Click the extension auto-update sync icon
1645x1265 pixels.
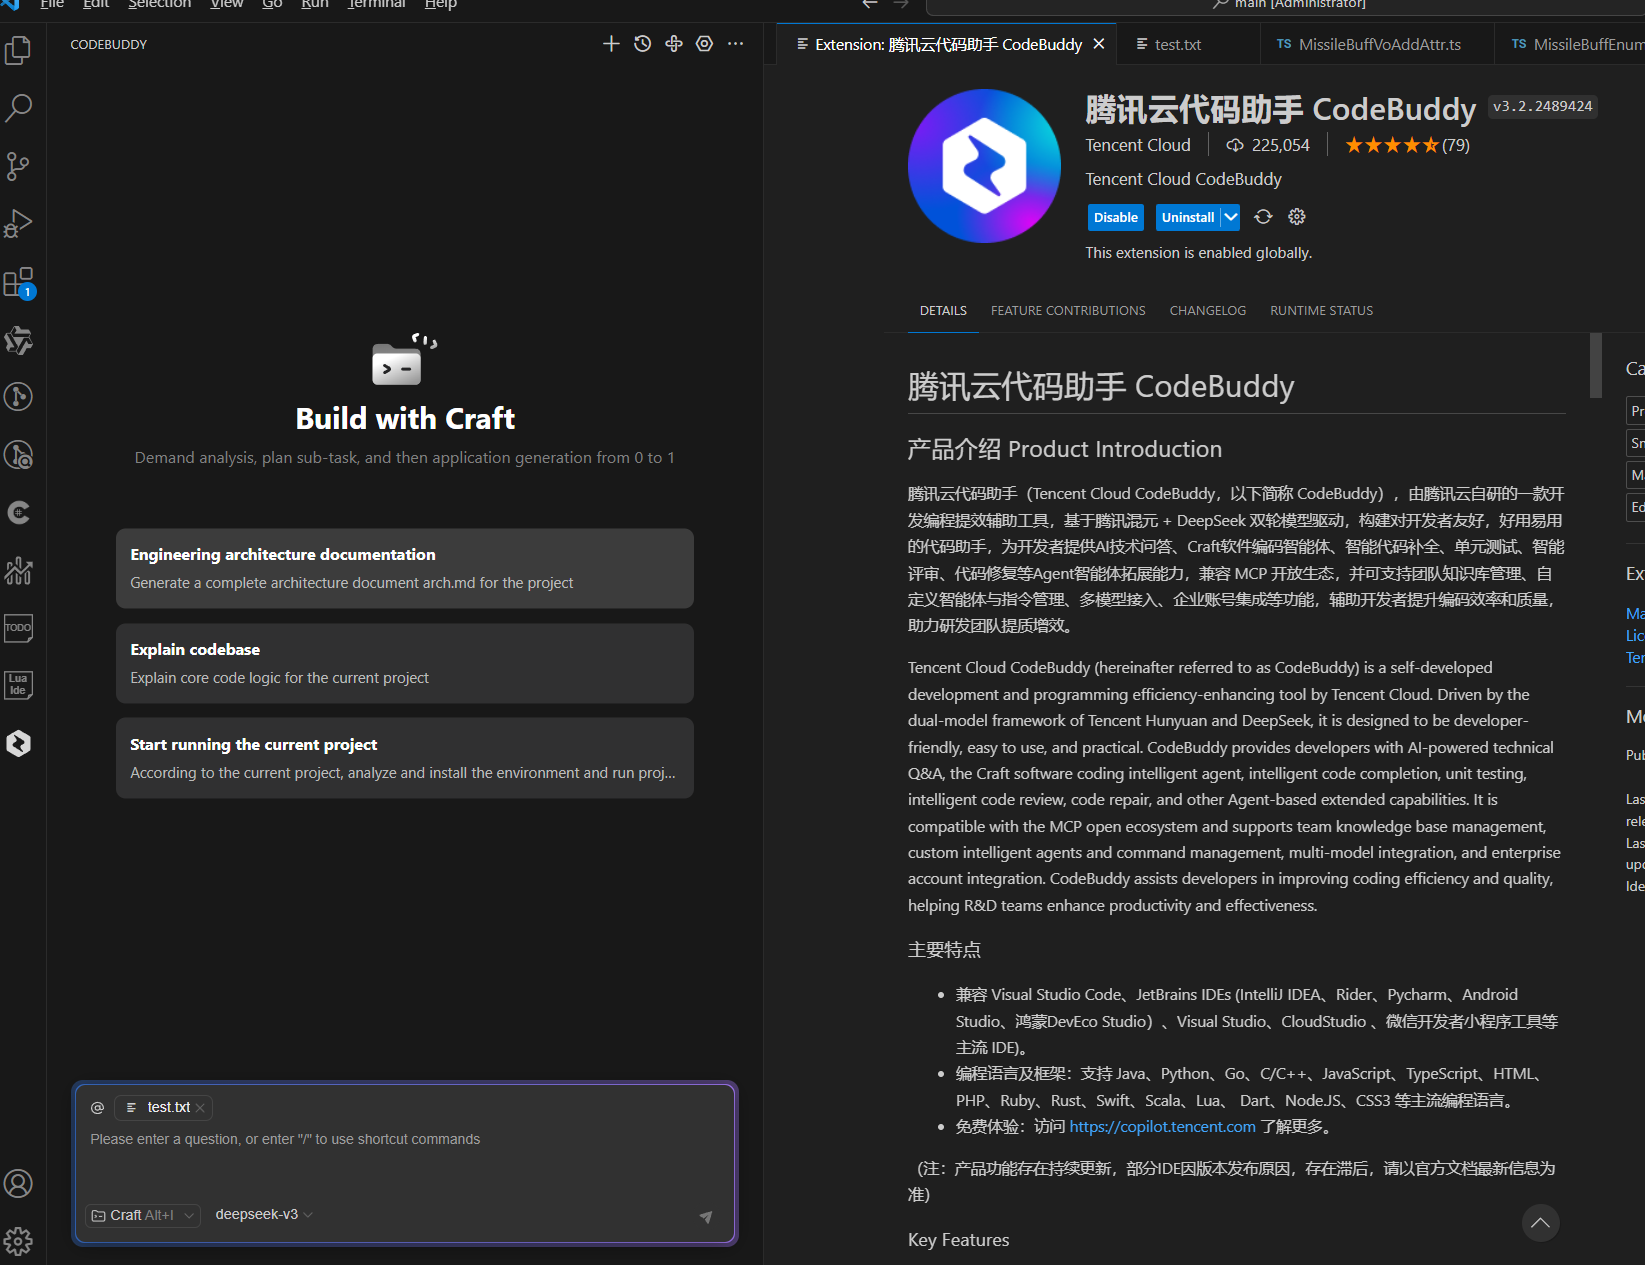pyautogui.click(x=1264, y=217)
